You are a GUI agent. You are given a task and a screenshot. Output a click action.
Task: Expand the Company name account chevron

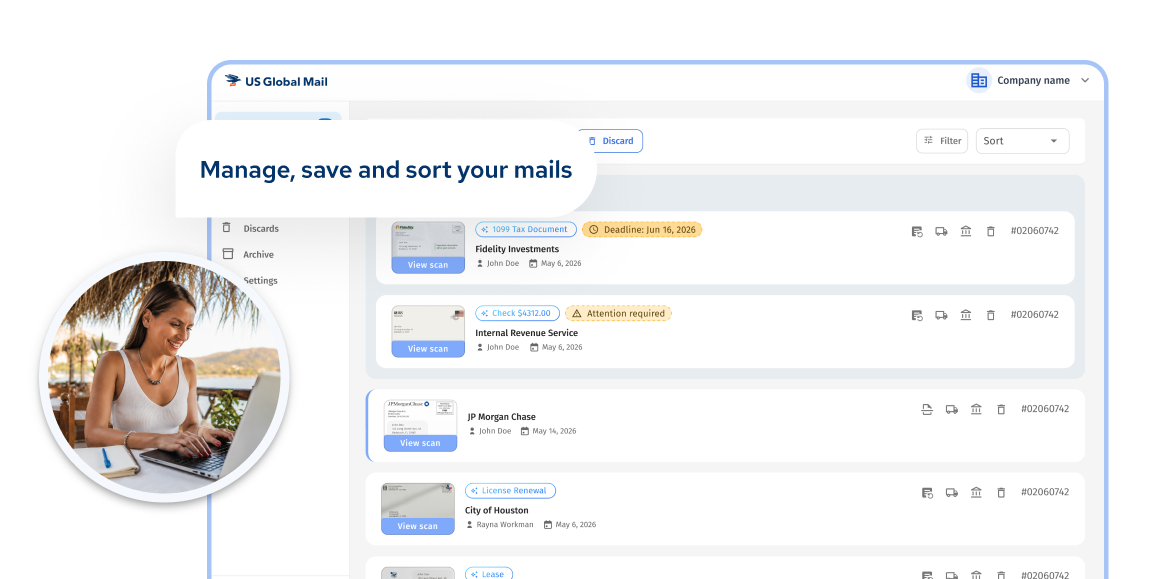point(1085,81)
